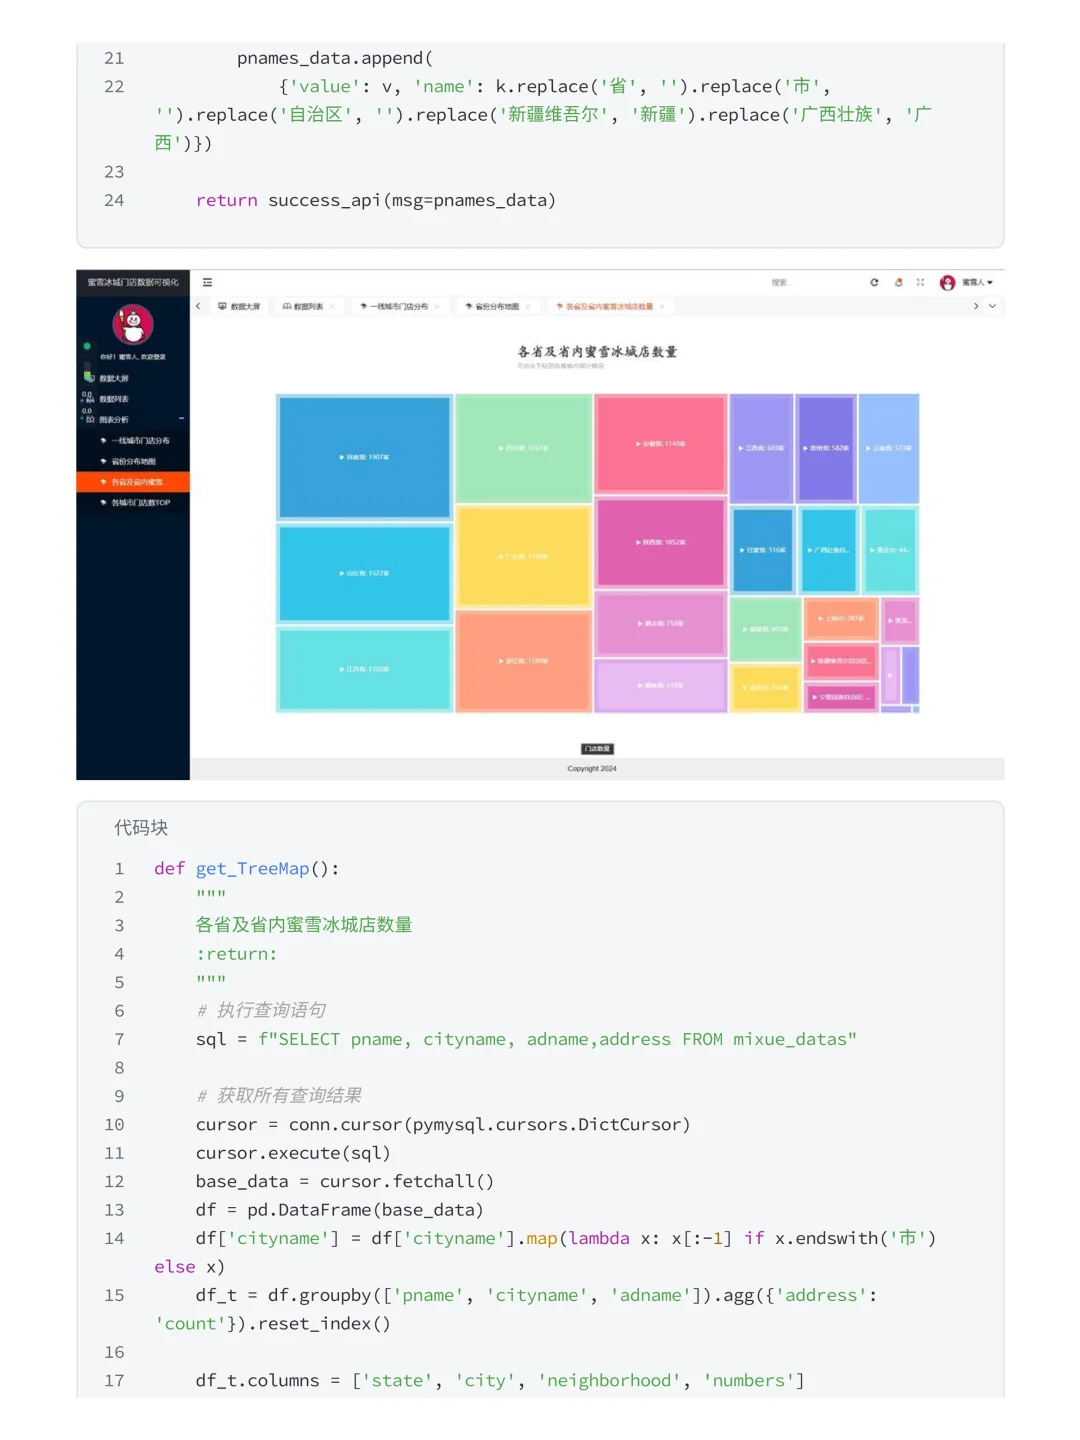This screenshot has width=1080, height=1440.
Task: Click the red 安徽省 1140家 block
Action: tap(660, 444)
